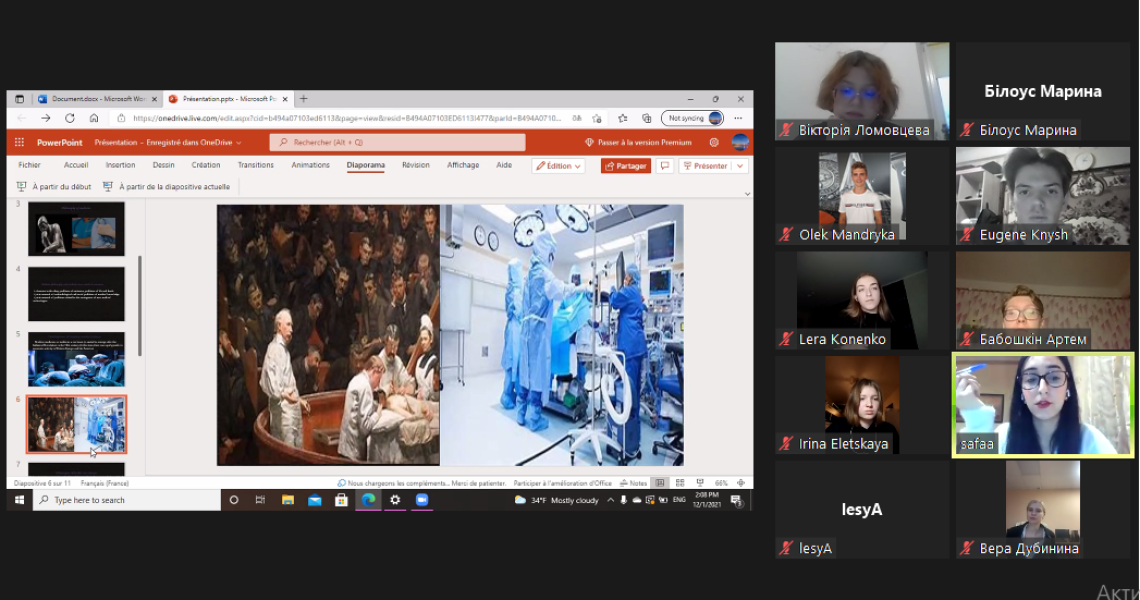Click Passer à la version Premium
This screenshot has height=600, width=1140.
pos(638,143)
